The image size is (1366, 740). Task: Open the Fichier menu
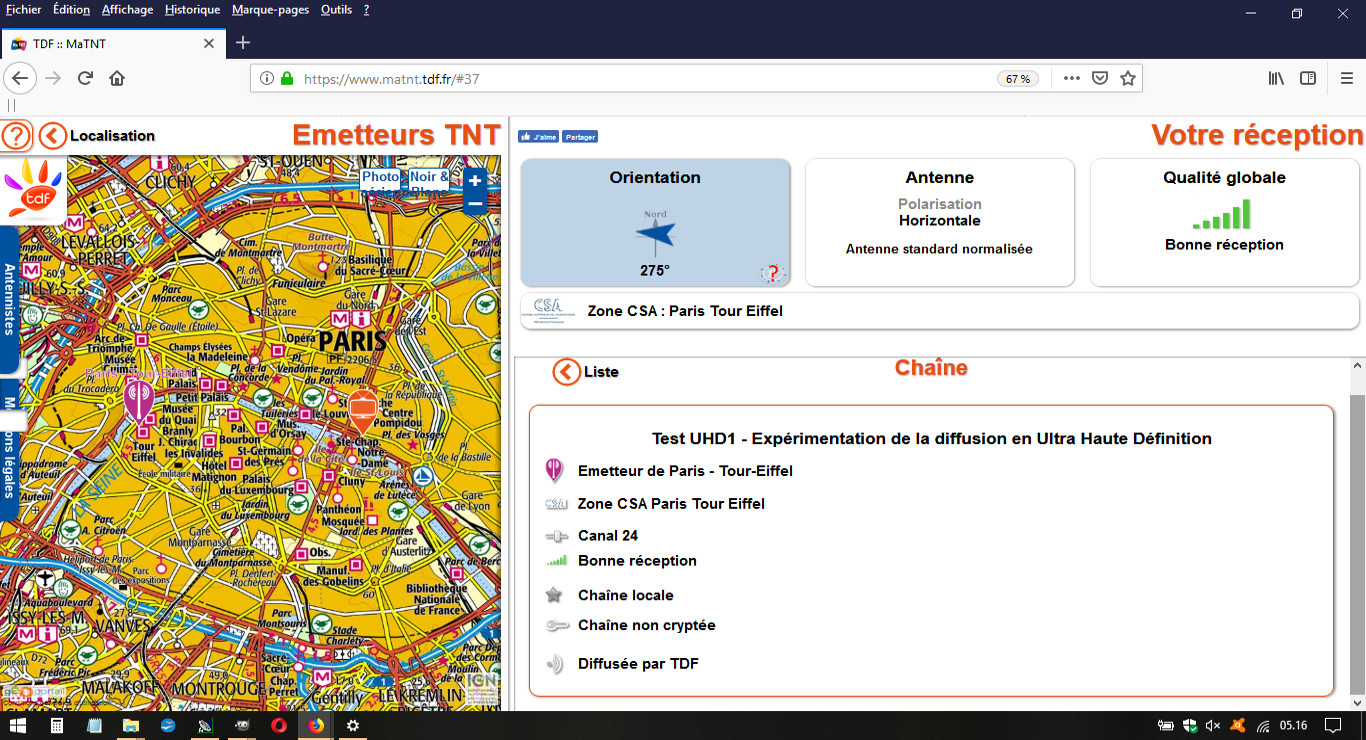click(x=24, y=10)
